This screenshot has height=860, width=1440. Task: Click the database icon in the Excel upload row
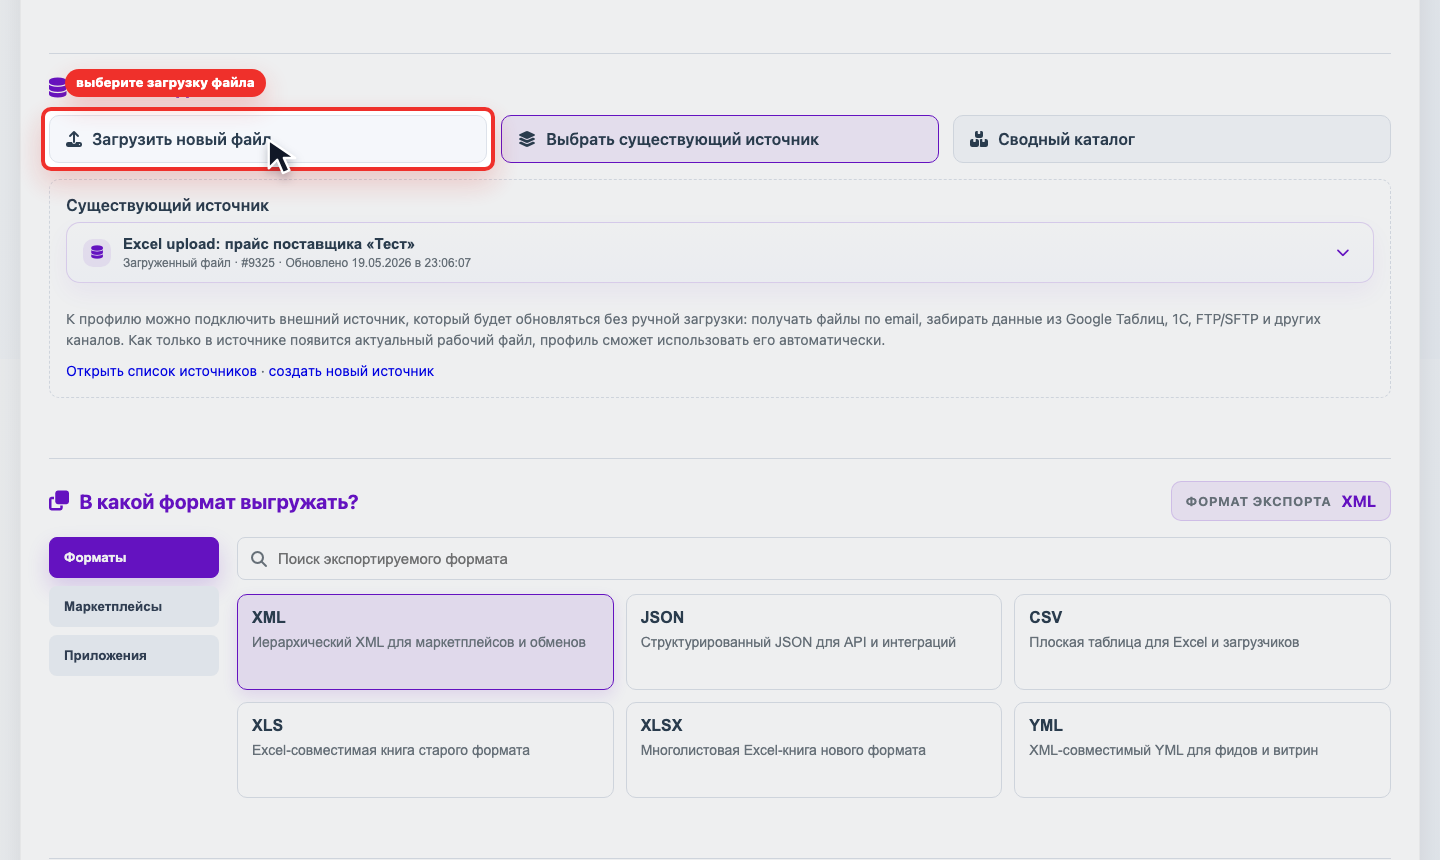pyautogui.click(x=97, y=252)
